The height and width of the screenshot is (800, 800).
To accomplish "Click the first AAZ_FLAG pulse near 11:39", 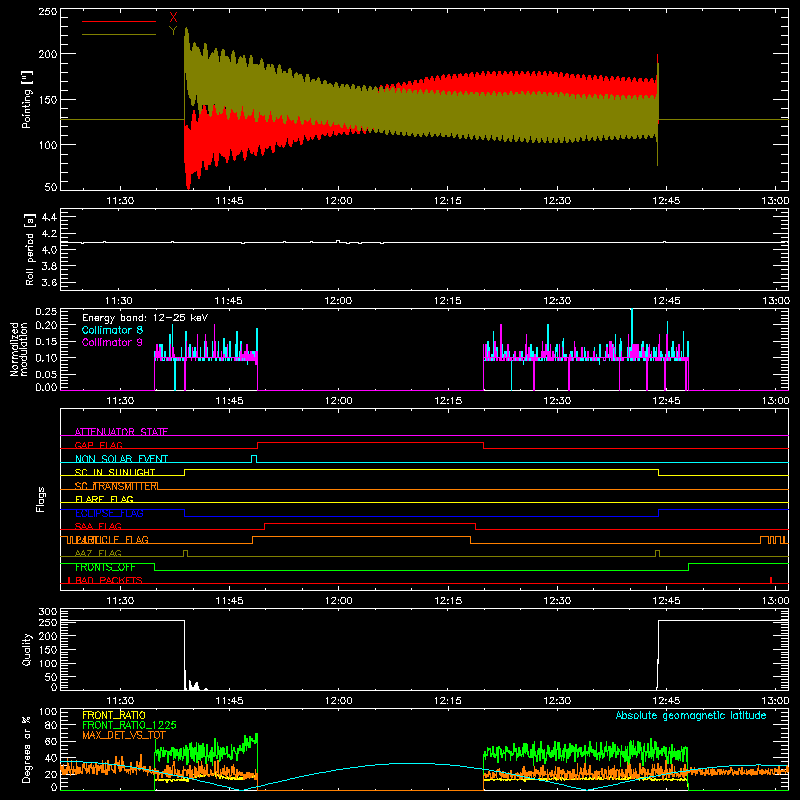I will pyautogui.click(x=185, y=554).
